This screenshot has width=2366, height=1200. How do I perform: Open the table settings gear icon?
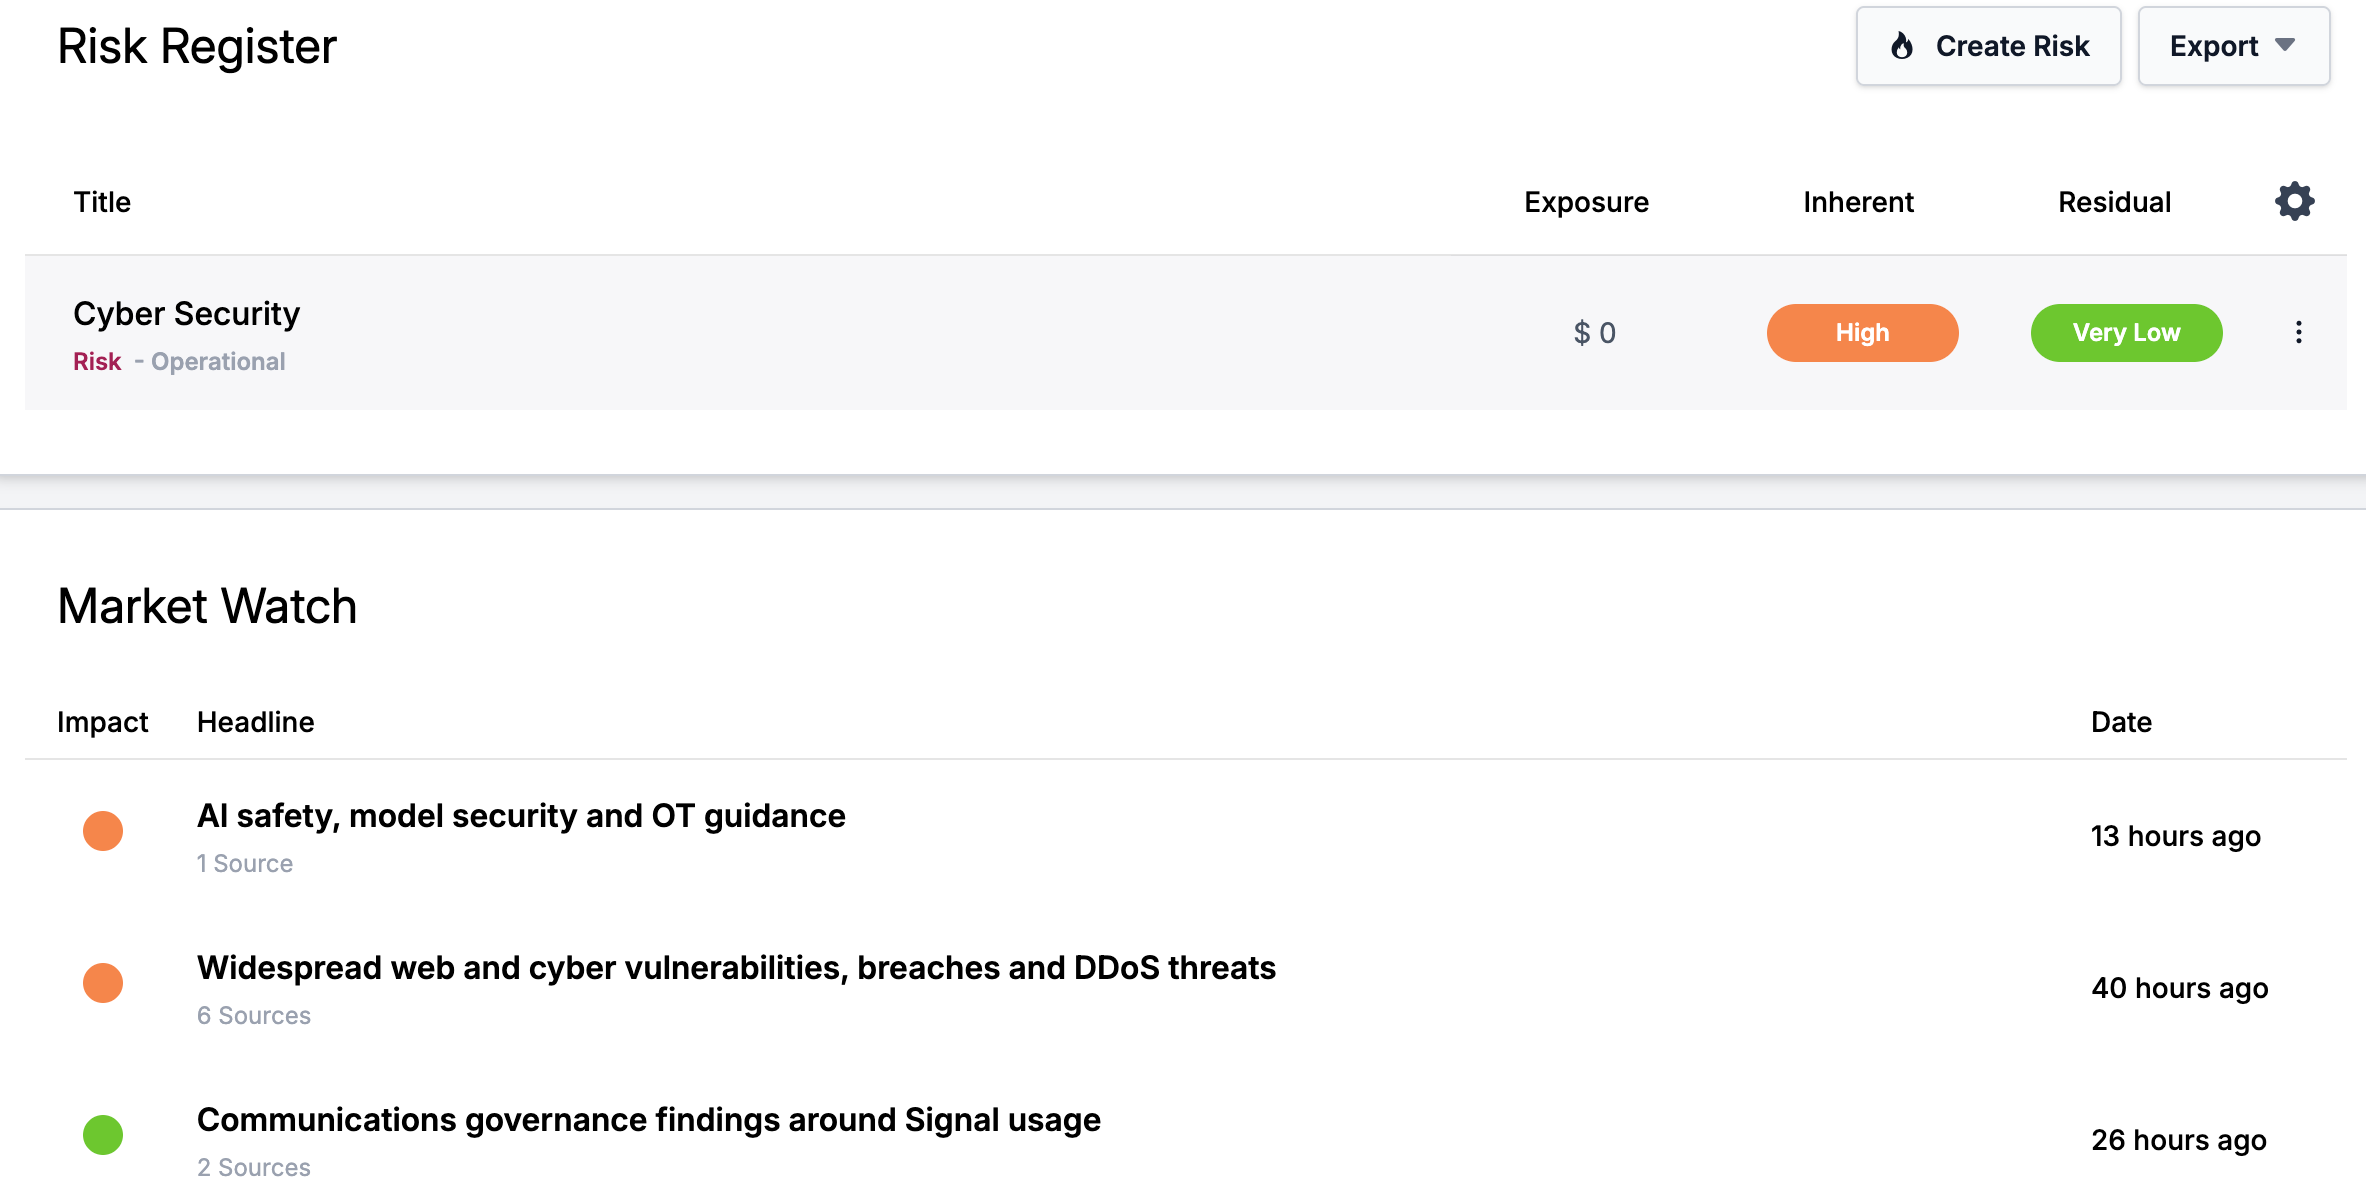[2294, 201]
